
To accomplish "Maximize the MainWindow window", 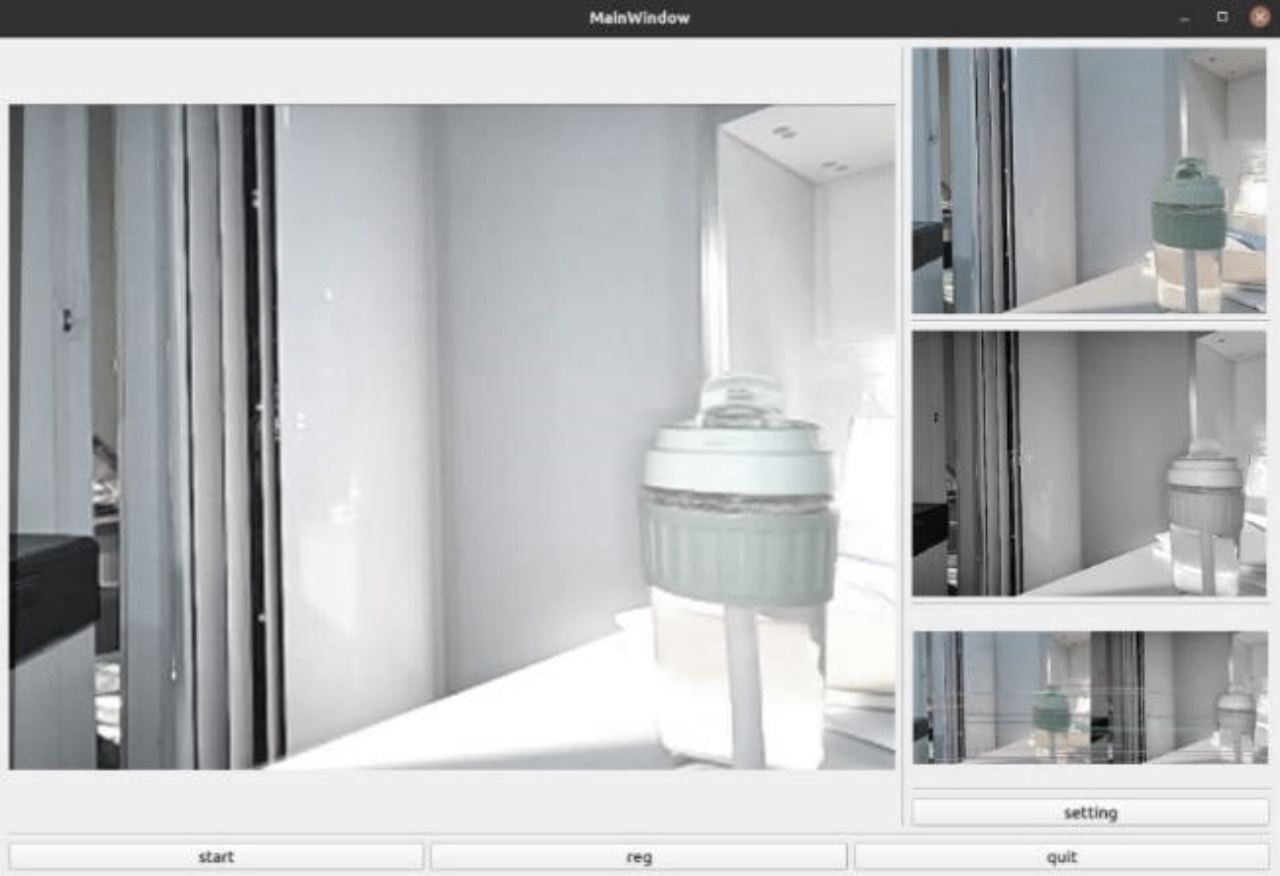I will tap(1222, 18).
